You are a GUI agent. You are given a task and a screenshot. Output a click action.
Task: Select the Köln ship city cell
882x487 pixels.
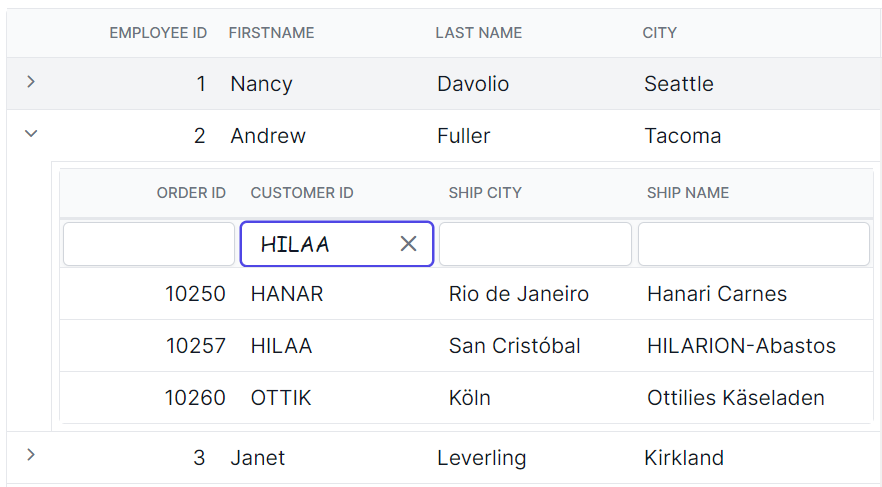pos(470,398)
